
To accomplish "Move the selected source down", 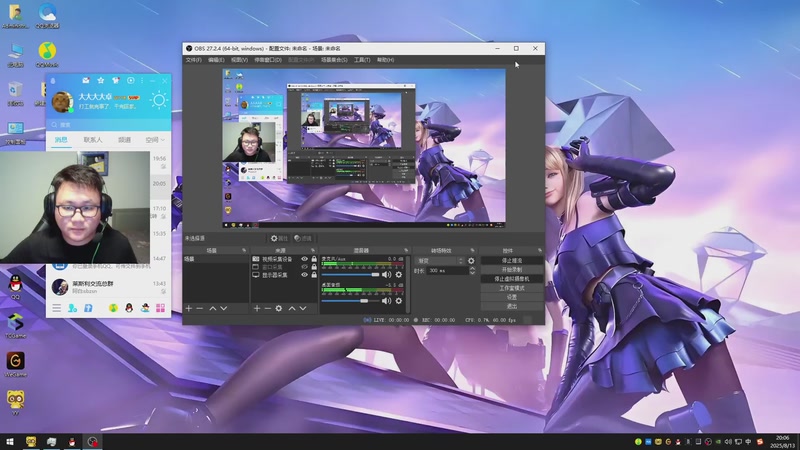I will 303,308.
